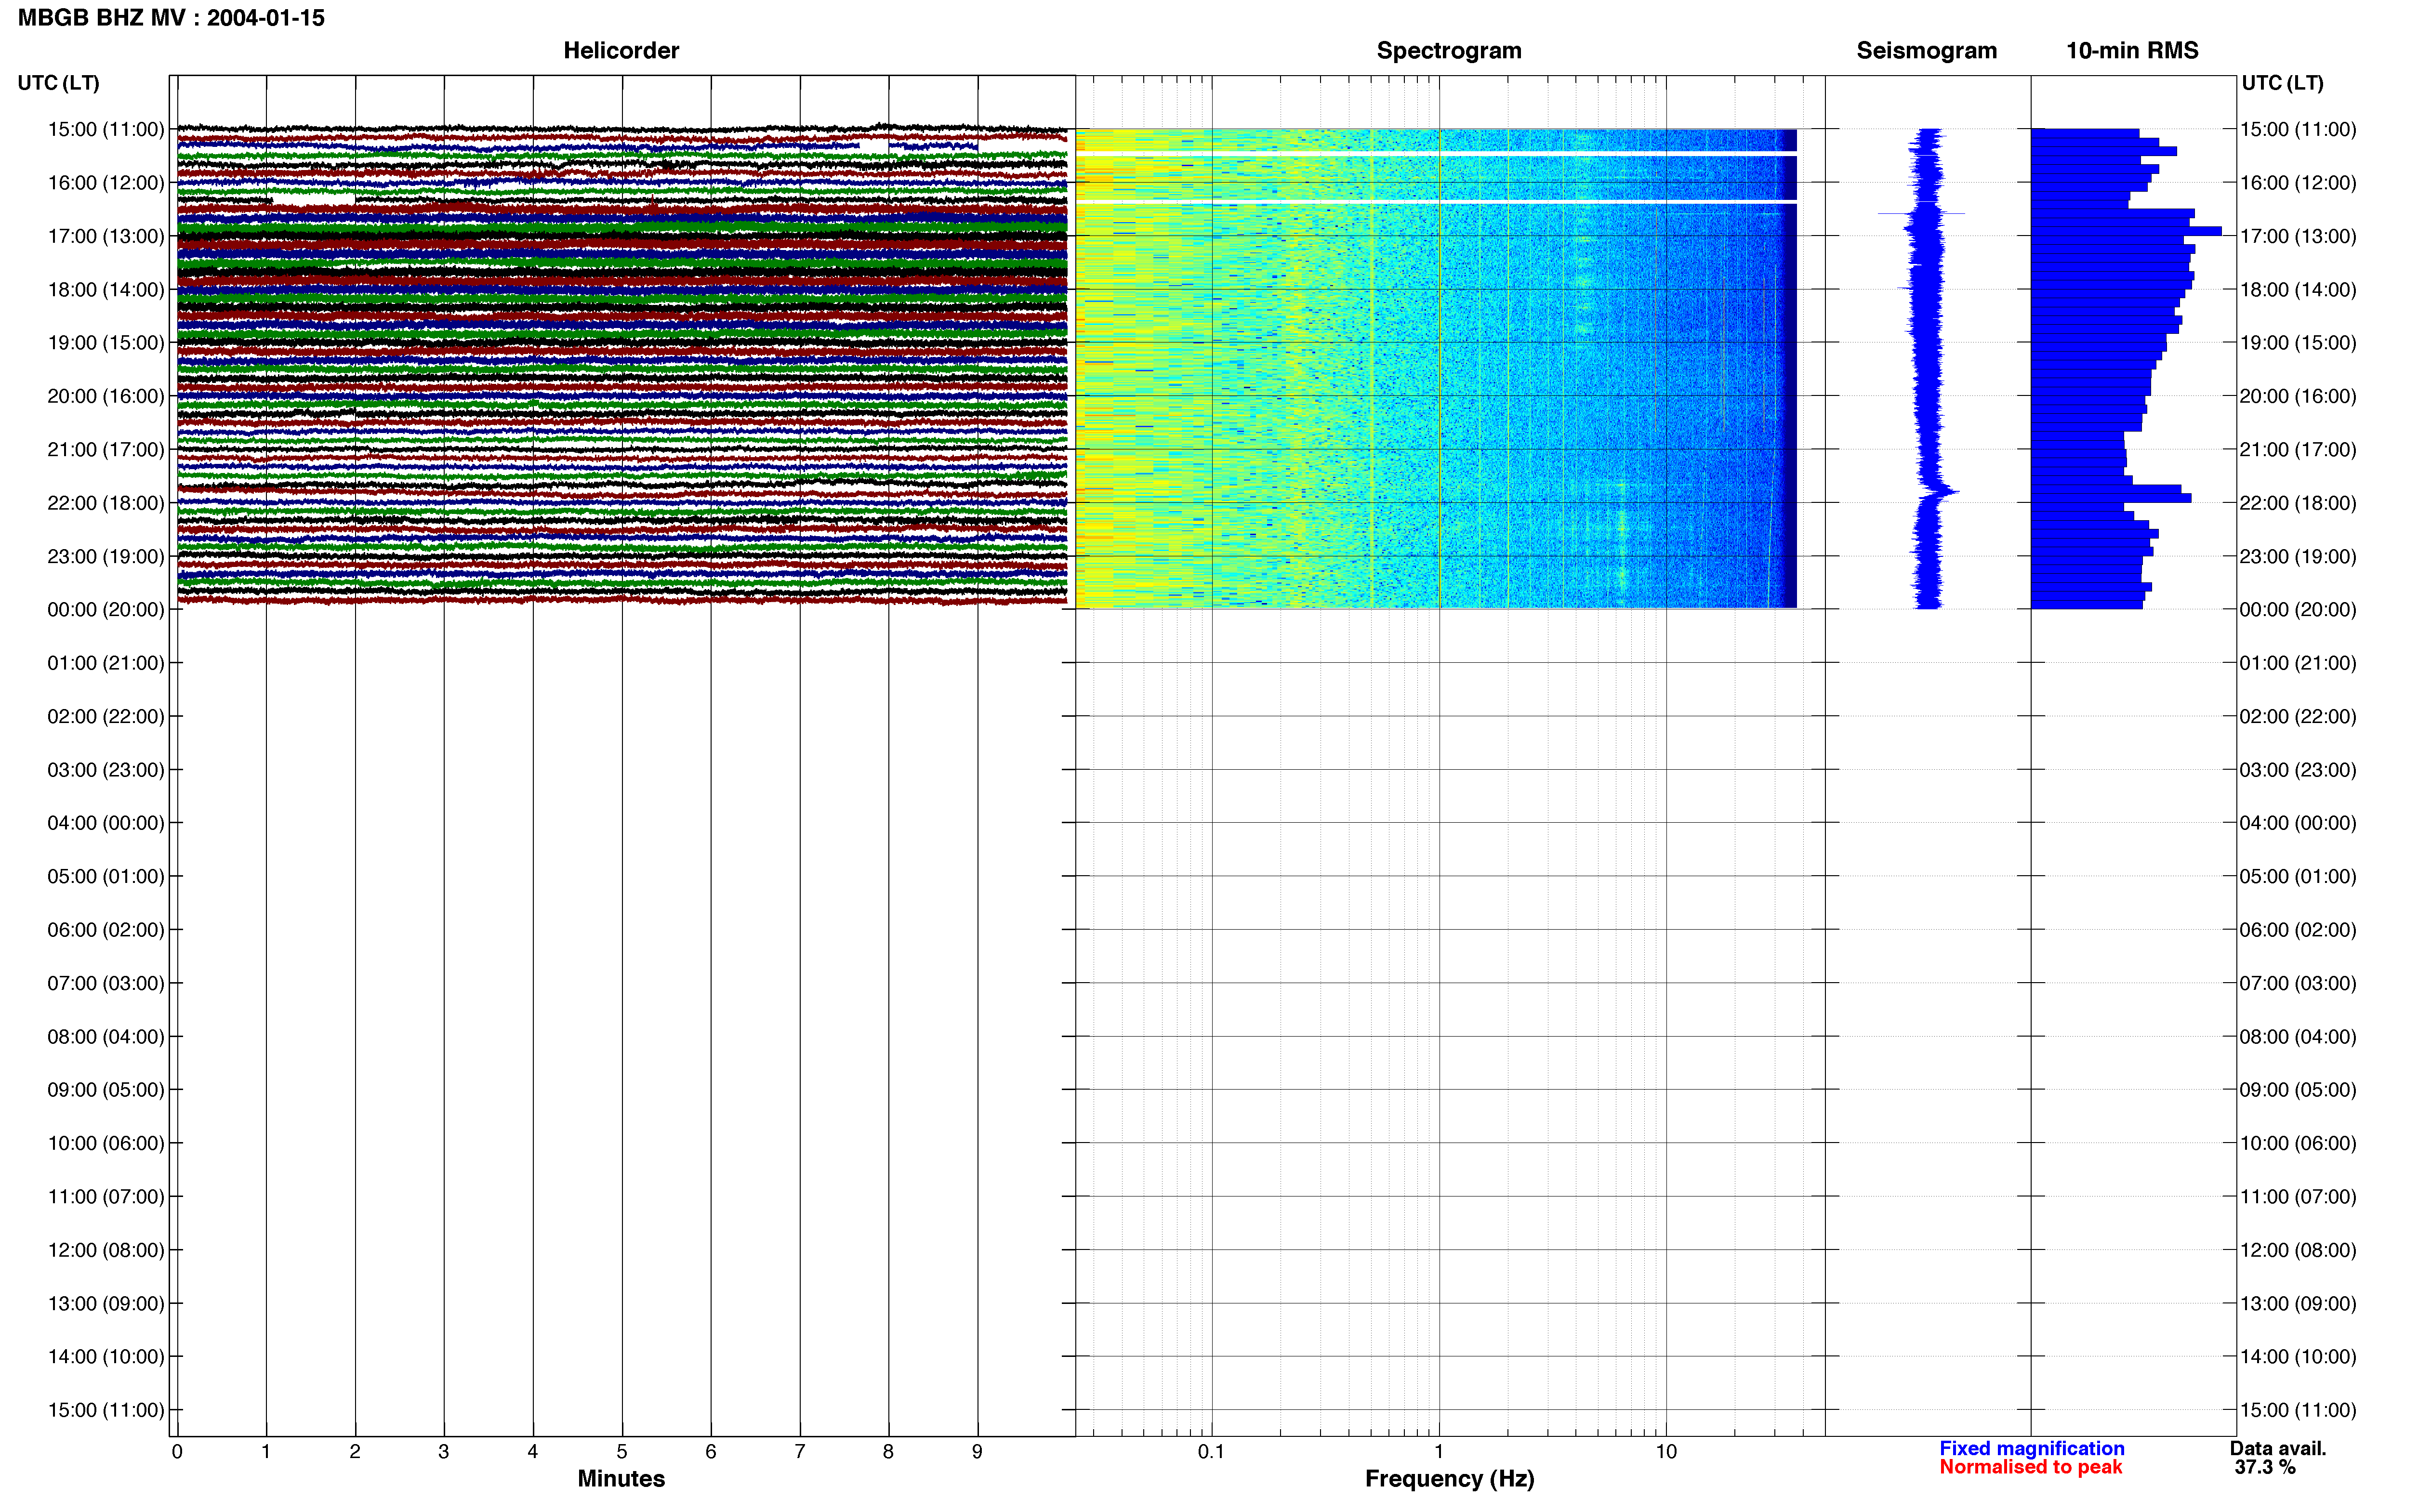Click the 9 tick on the Minutes axis
Image resolution: width=2418 pixels, height=1512 pixels.
pos(977,1451)
